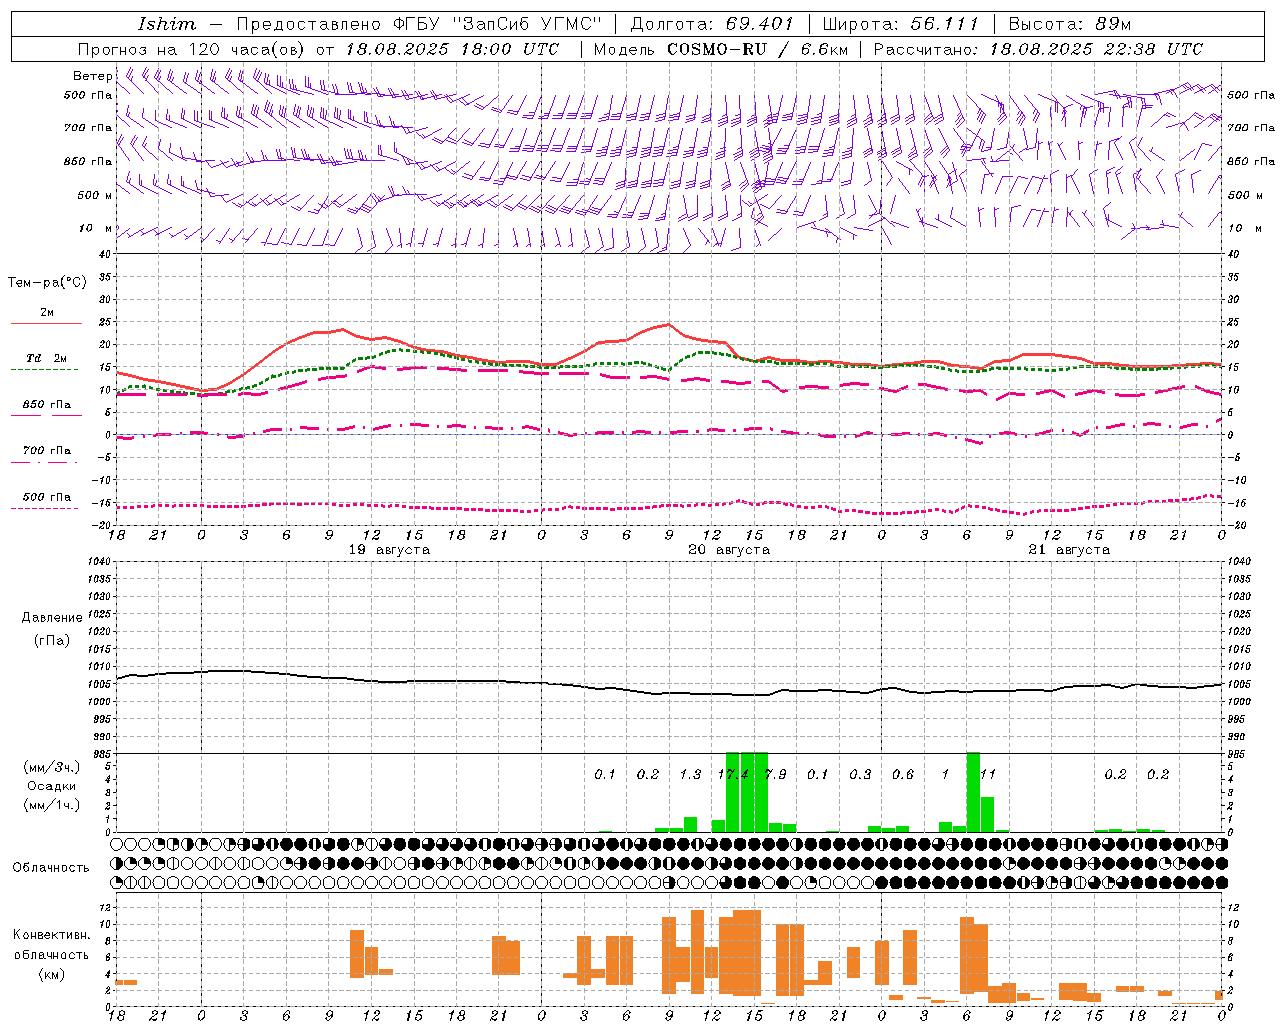The height and width of the screenshot is (1024, 1280).
Task: Click the "11" precipitation value
Action: coord(988,774)
